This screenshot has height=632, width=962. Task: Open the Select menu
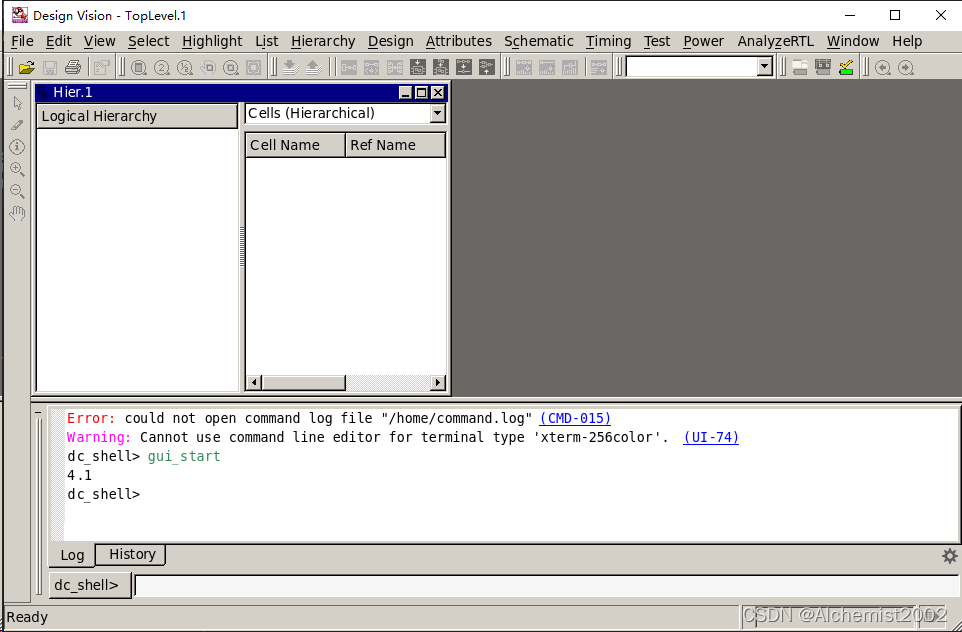148,41
